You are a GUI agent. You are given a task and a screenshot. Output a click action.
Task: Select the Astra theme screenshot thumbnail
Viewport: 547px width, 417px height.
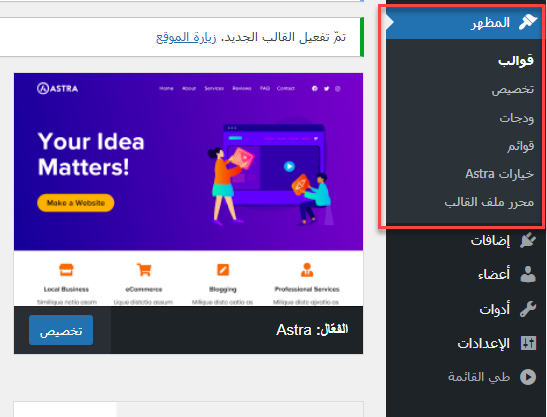tap(188, 189)
